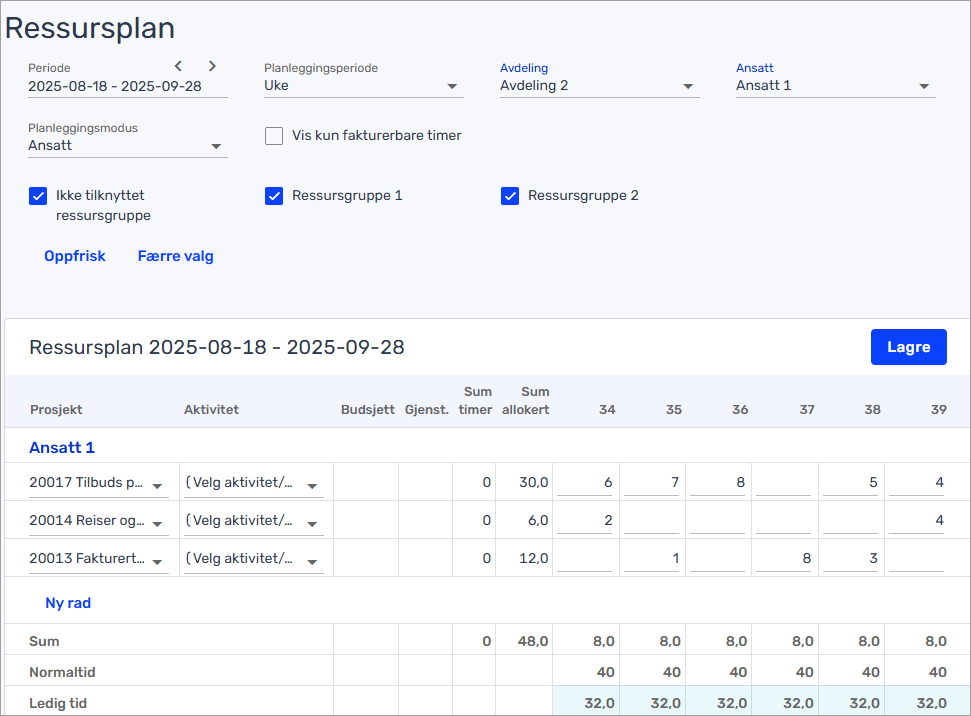This screenshot has width=971, height=716.
Task: Untick the Ressursgruppe 2 checkbox
Action: coord(510,196)
